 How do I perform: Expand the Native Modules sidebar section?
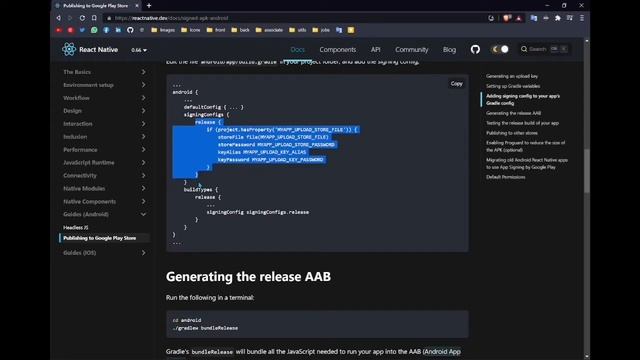click(x=104, y=188)
